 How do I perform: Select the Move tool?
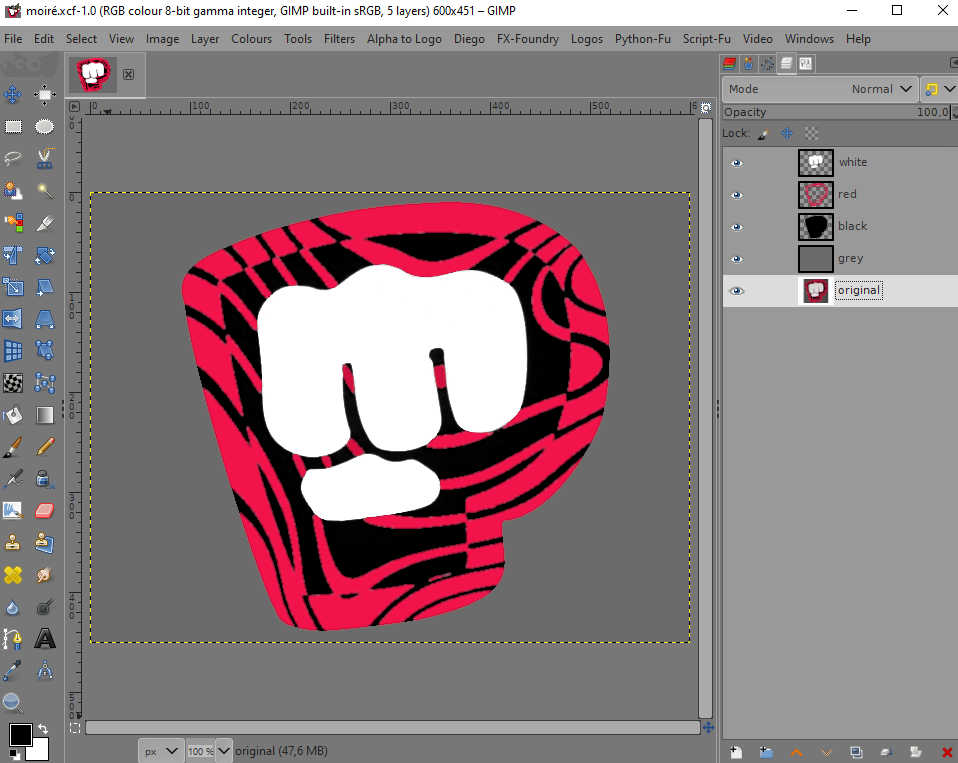click(x=13, y=95)
